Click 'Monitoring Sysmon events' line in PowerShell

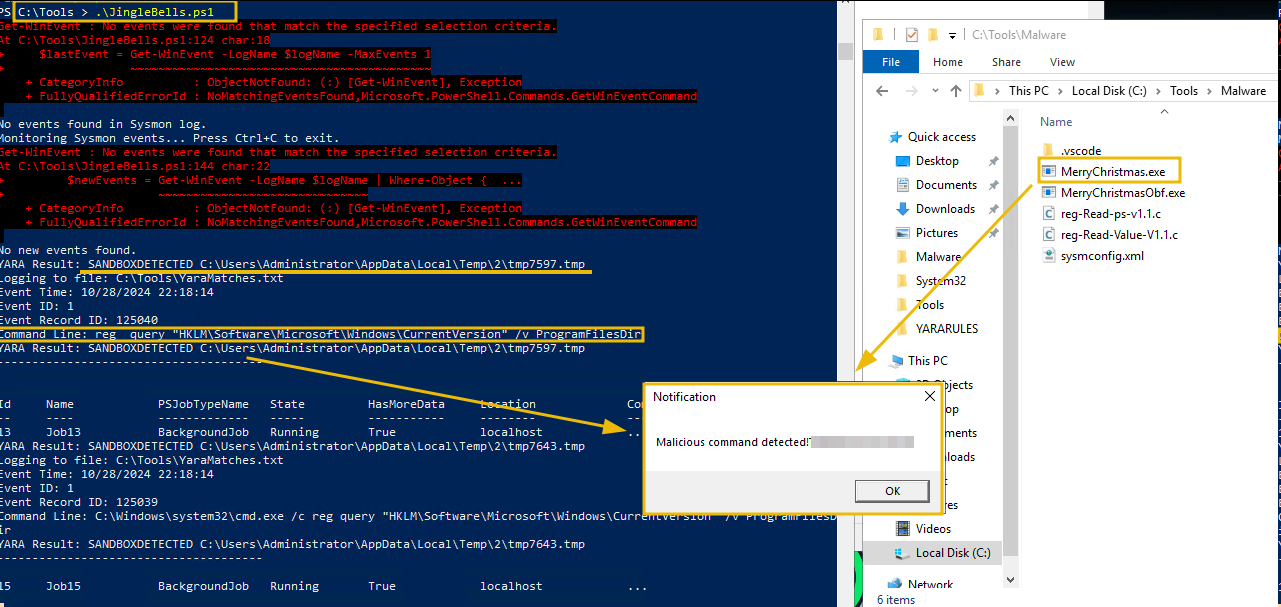coord(169,138)
